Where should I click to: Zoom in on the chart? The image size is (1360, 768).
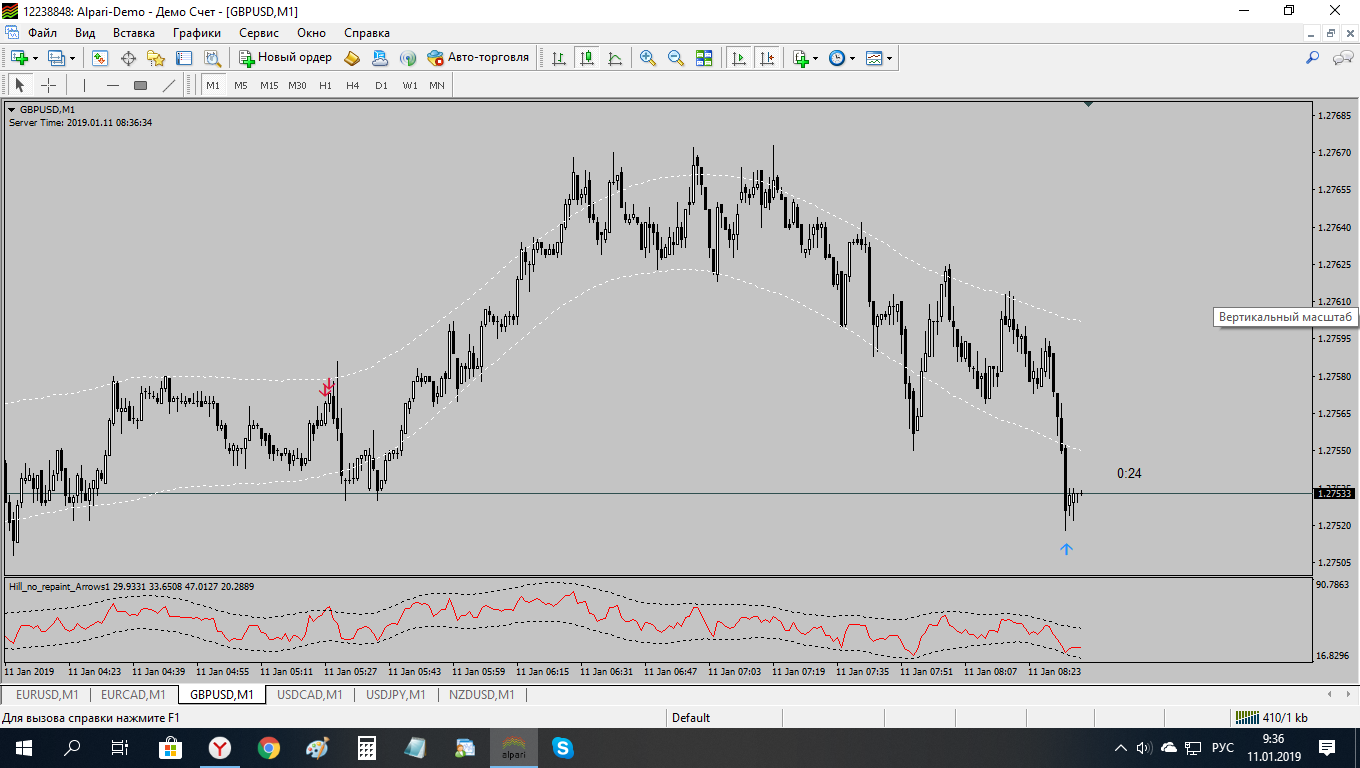[x=648, y=58]
